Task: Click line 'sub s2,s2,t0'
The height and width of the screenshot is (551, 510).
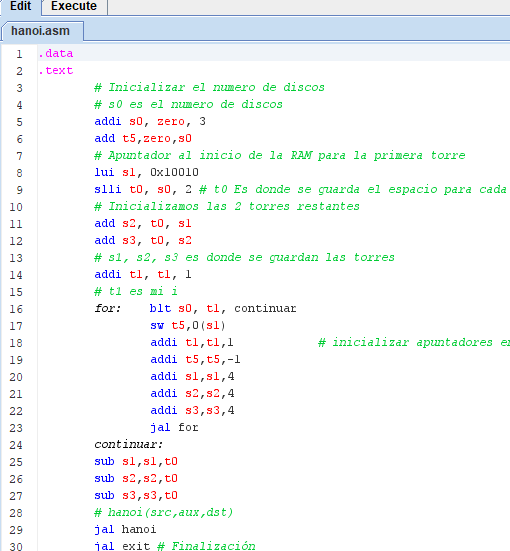Action: click(x=136, y=478)
